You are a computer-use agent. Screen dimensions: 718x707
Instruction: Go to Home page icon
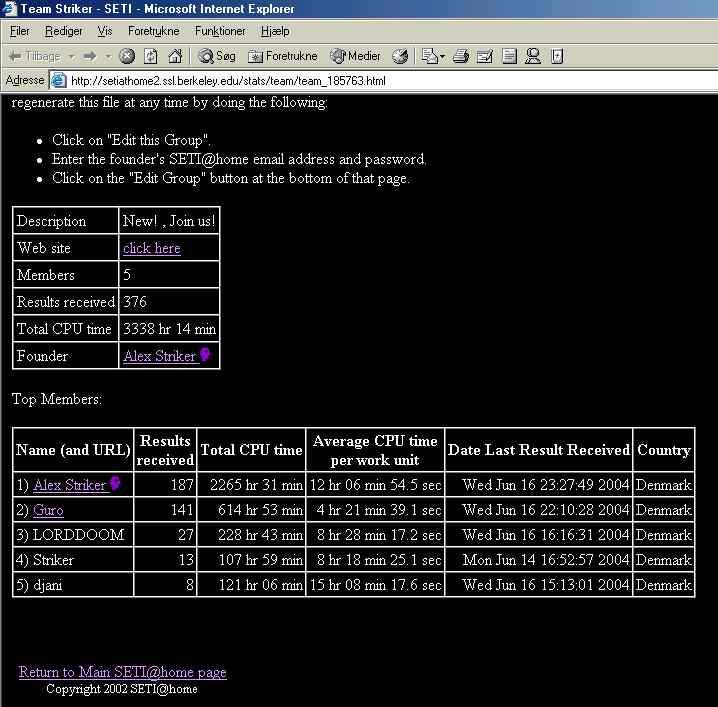click(175, 56)
